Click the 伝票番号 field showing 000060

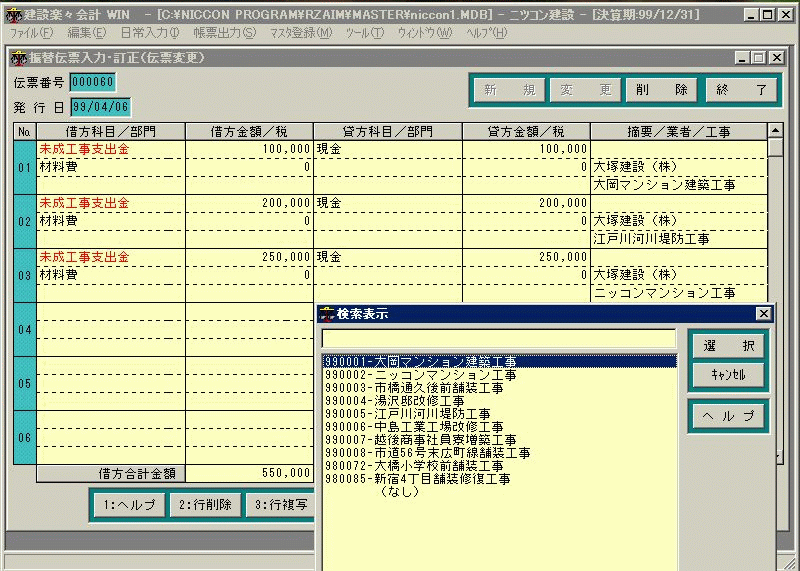92,82
